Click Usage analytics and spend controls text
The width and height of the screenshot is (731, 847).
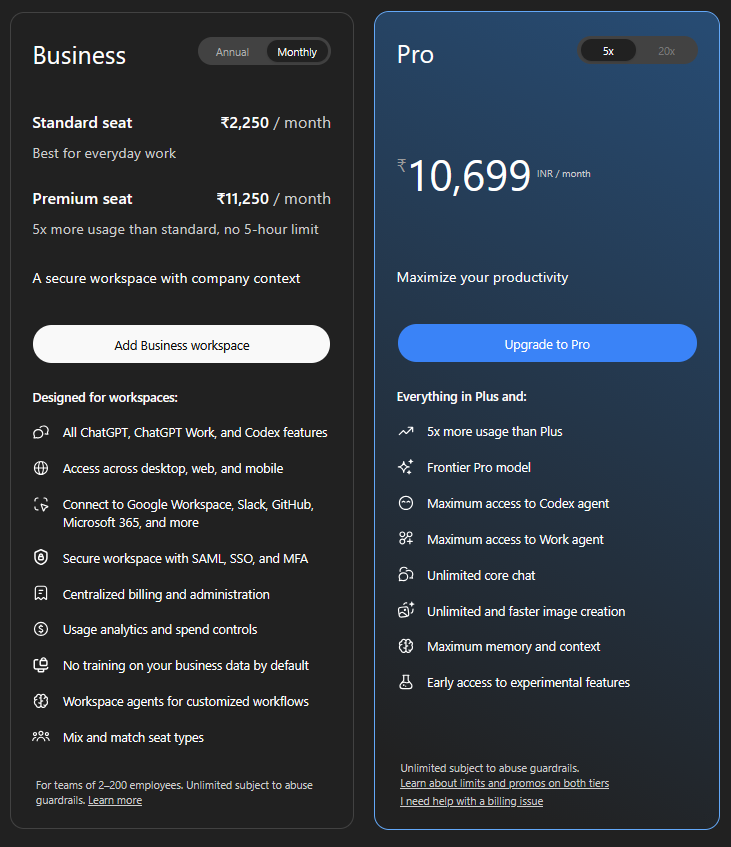click(160, 630)
